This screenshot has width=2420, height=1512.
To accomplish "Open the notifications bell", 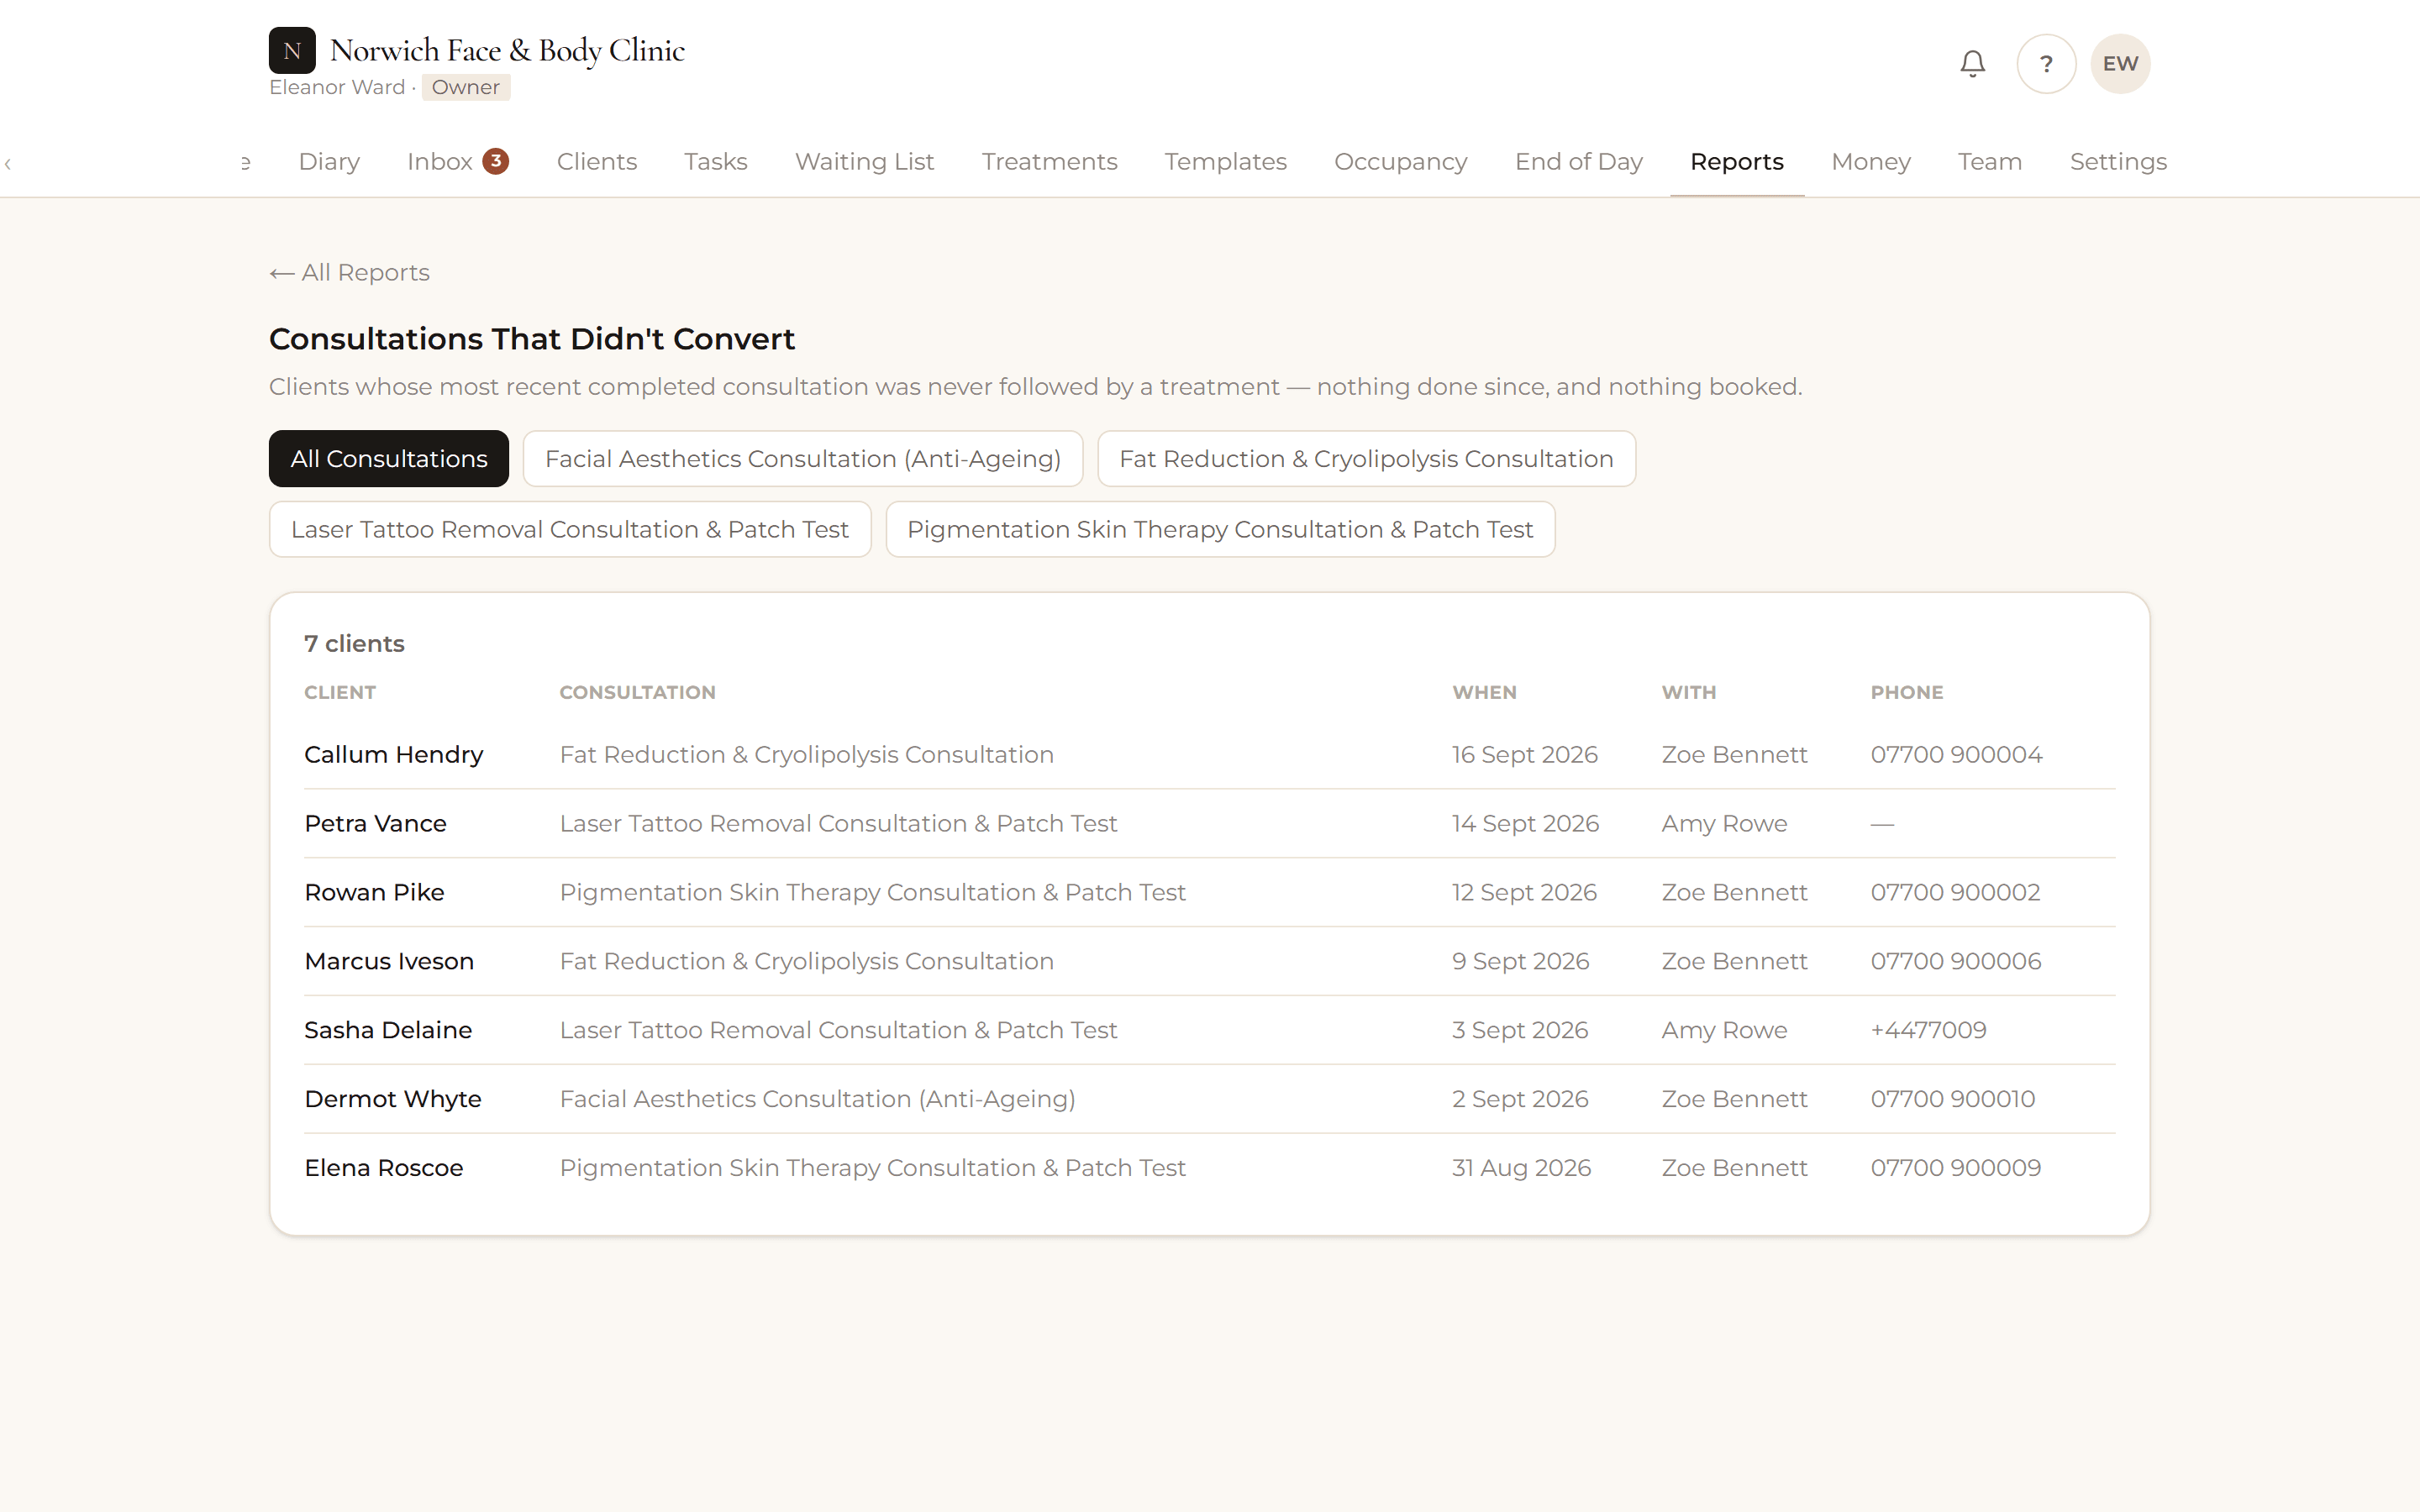I will tap(1972, 64).
